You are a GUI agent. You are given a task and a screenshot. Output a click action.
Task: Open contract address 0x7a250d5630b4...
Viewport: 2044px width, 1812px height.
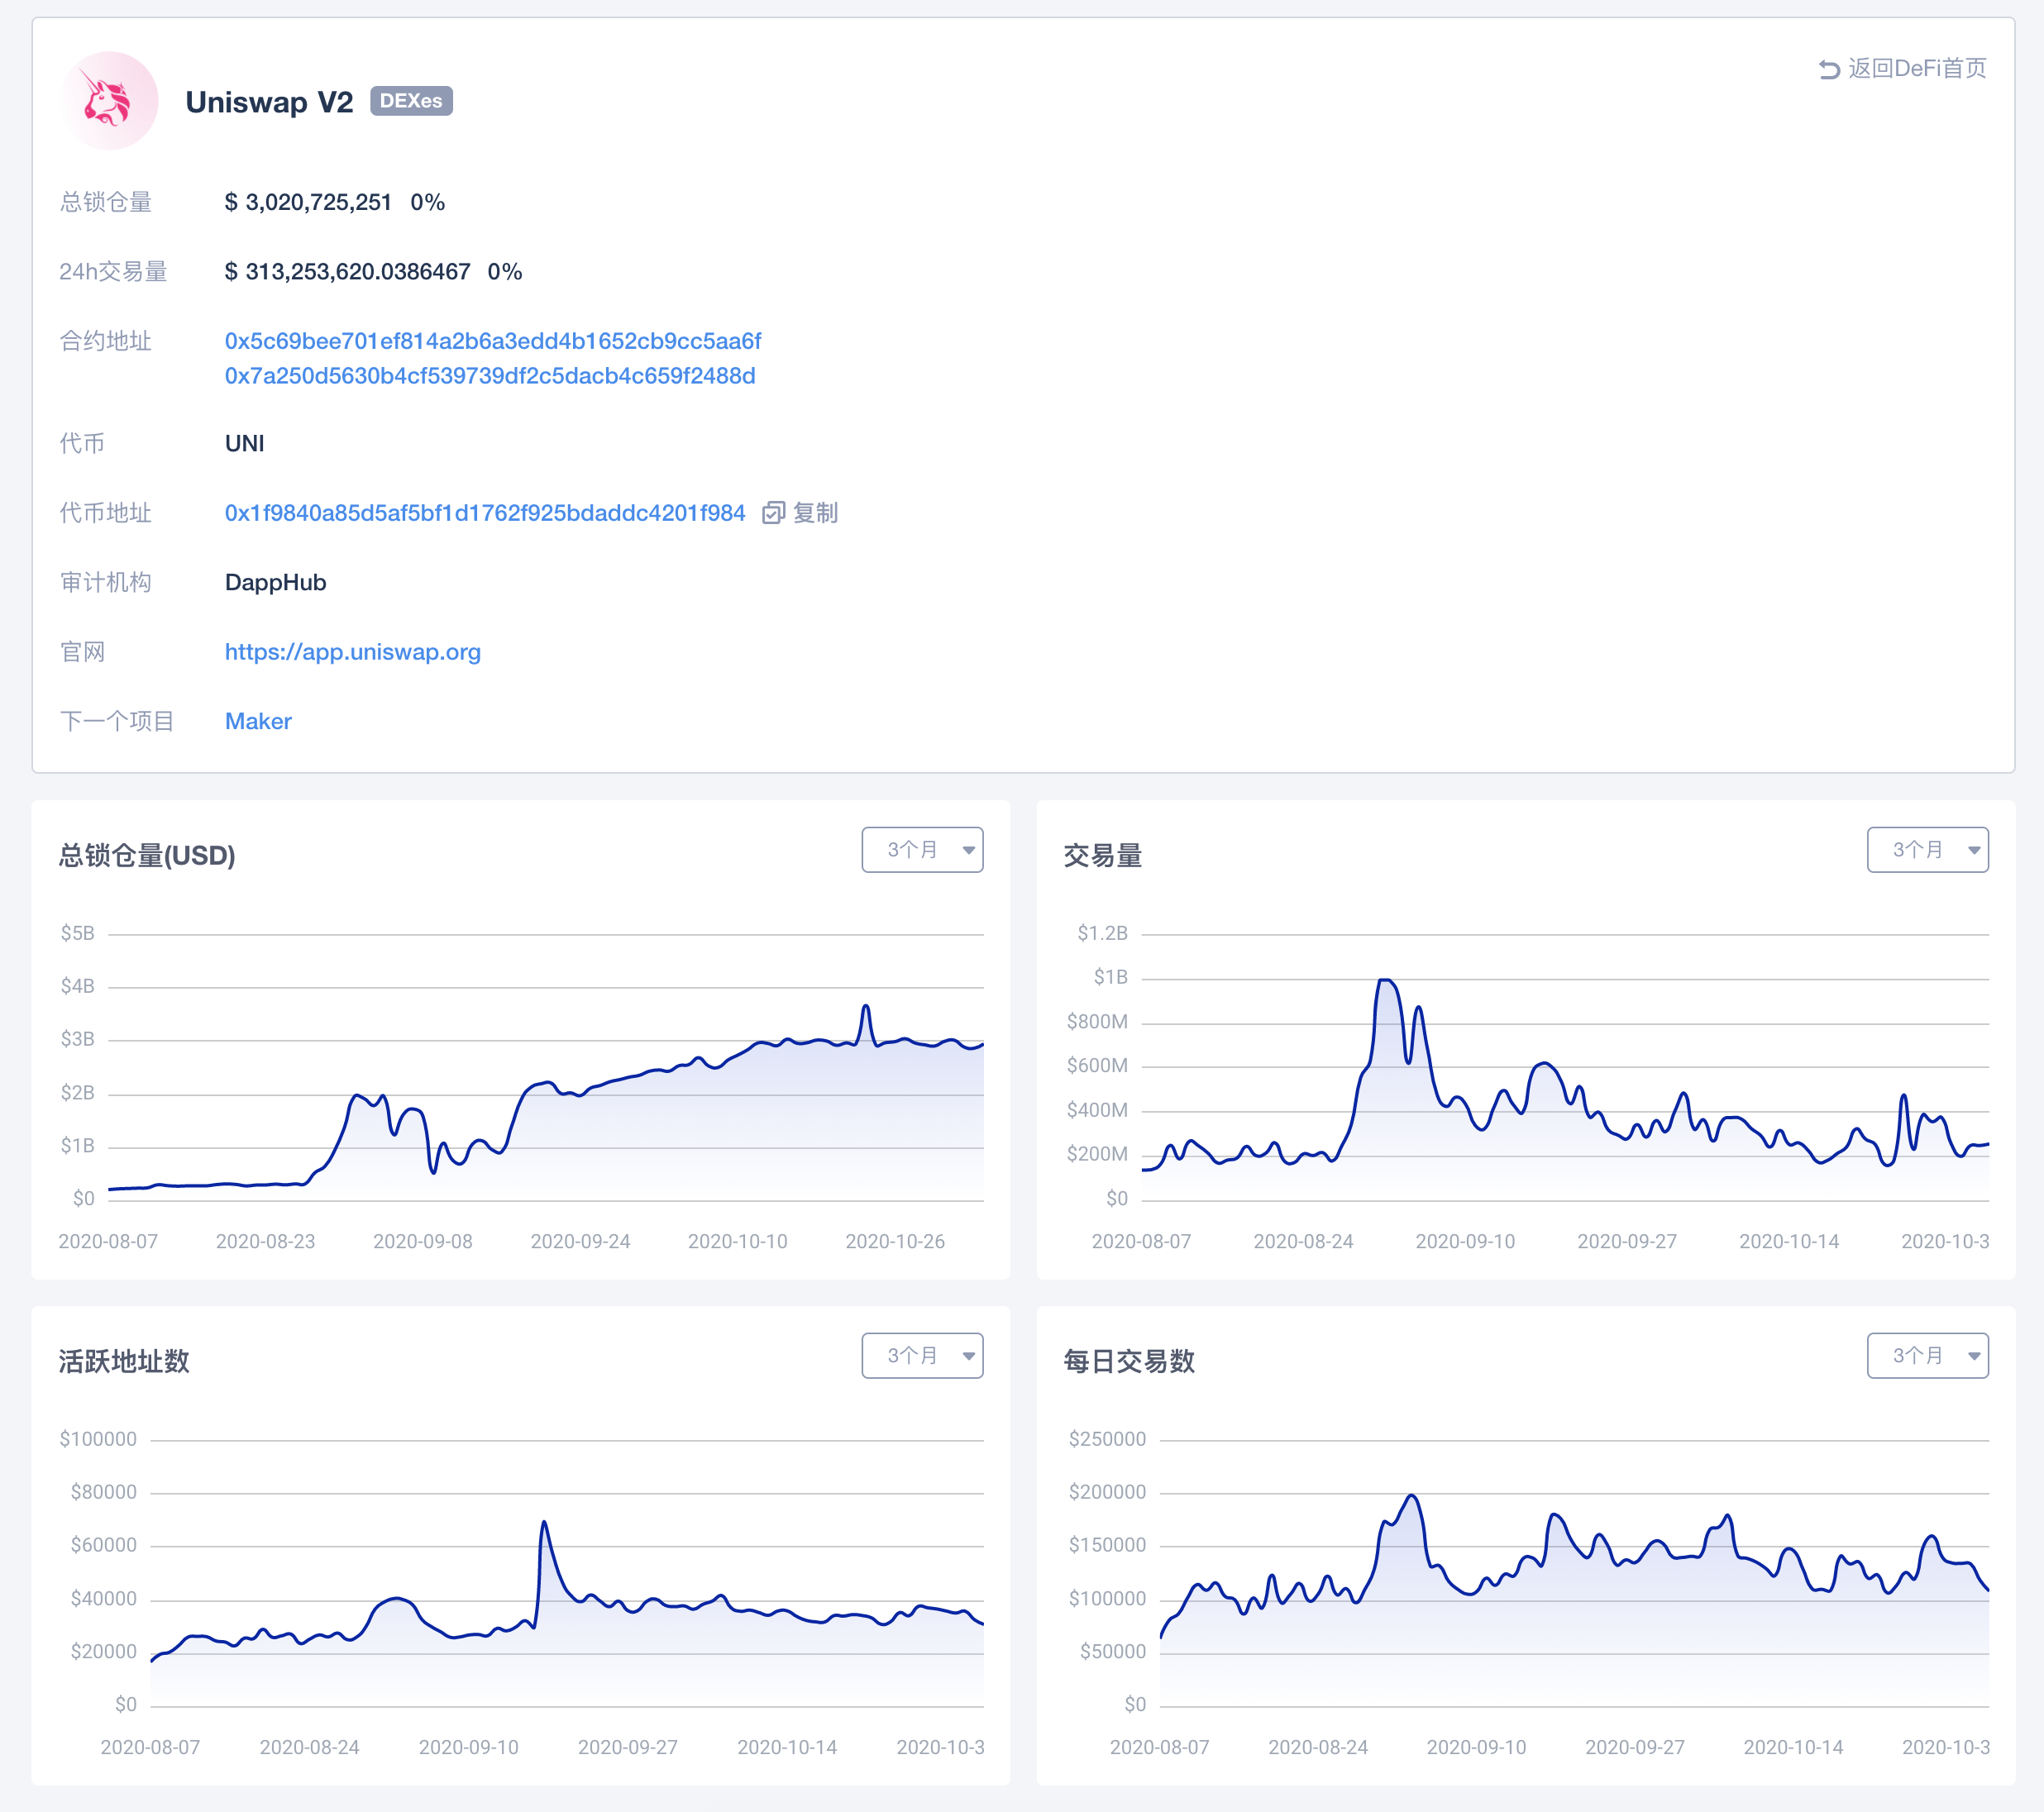click(x=490, y=376)
